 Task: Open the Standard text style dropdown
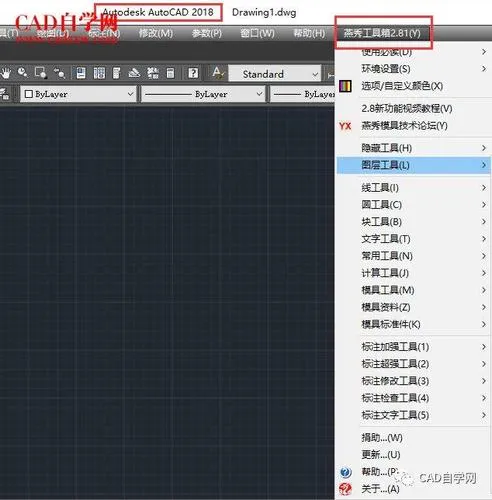pos(275,74)
